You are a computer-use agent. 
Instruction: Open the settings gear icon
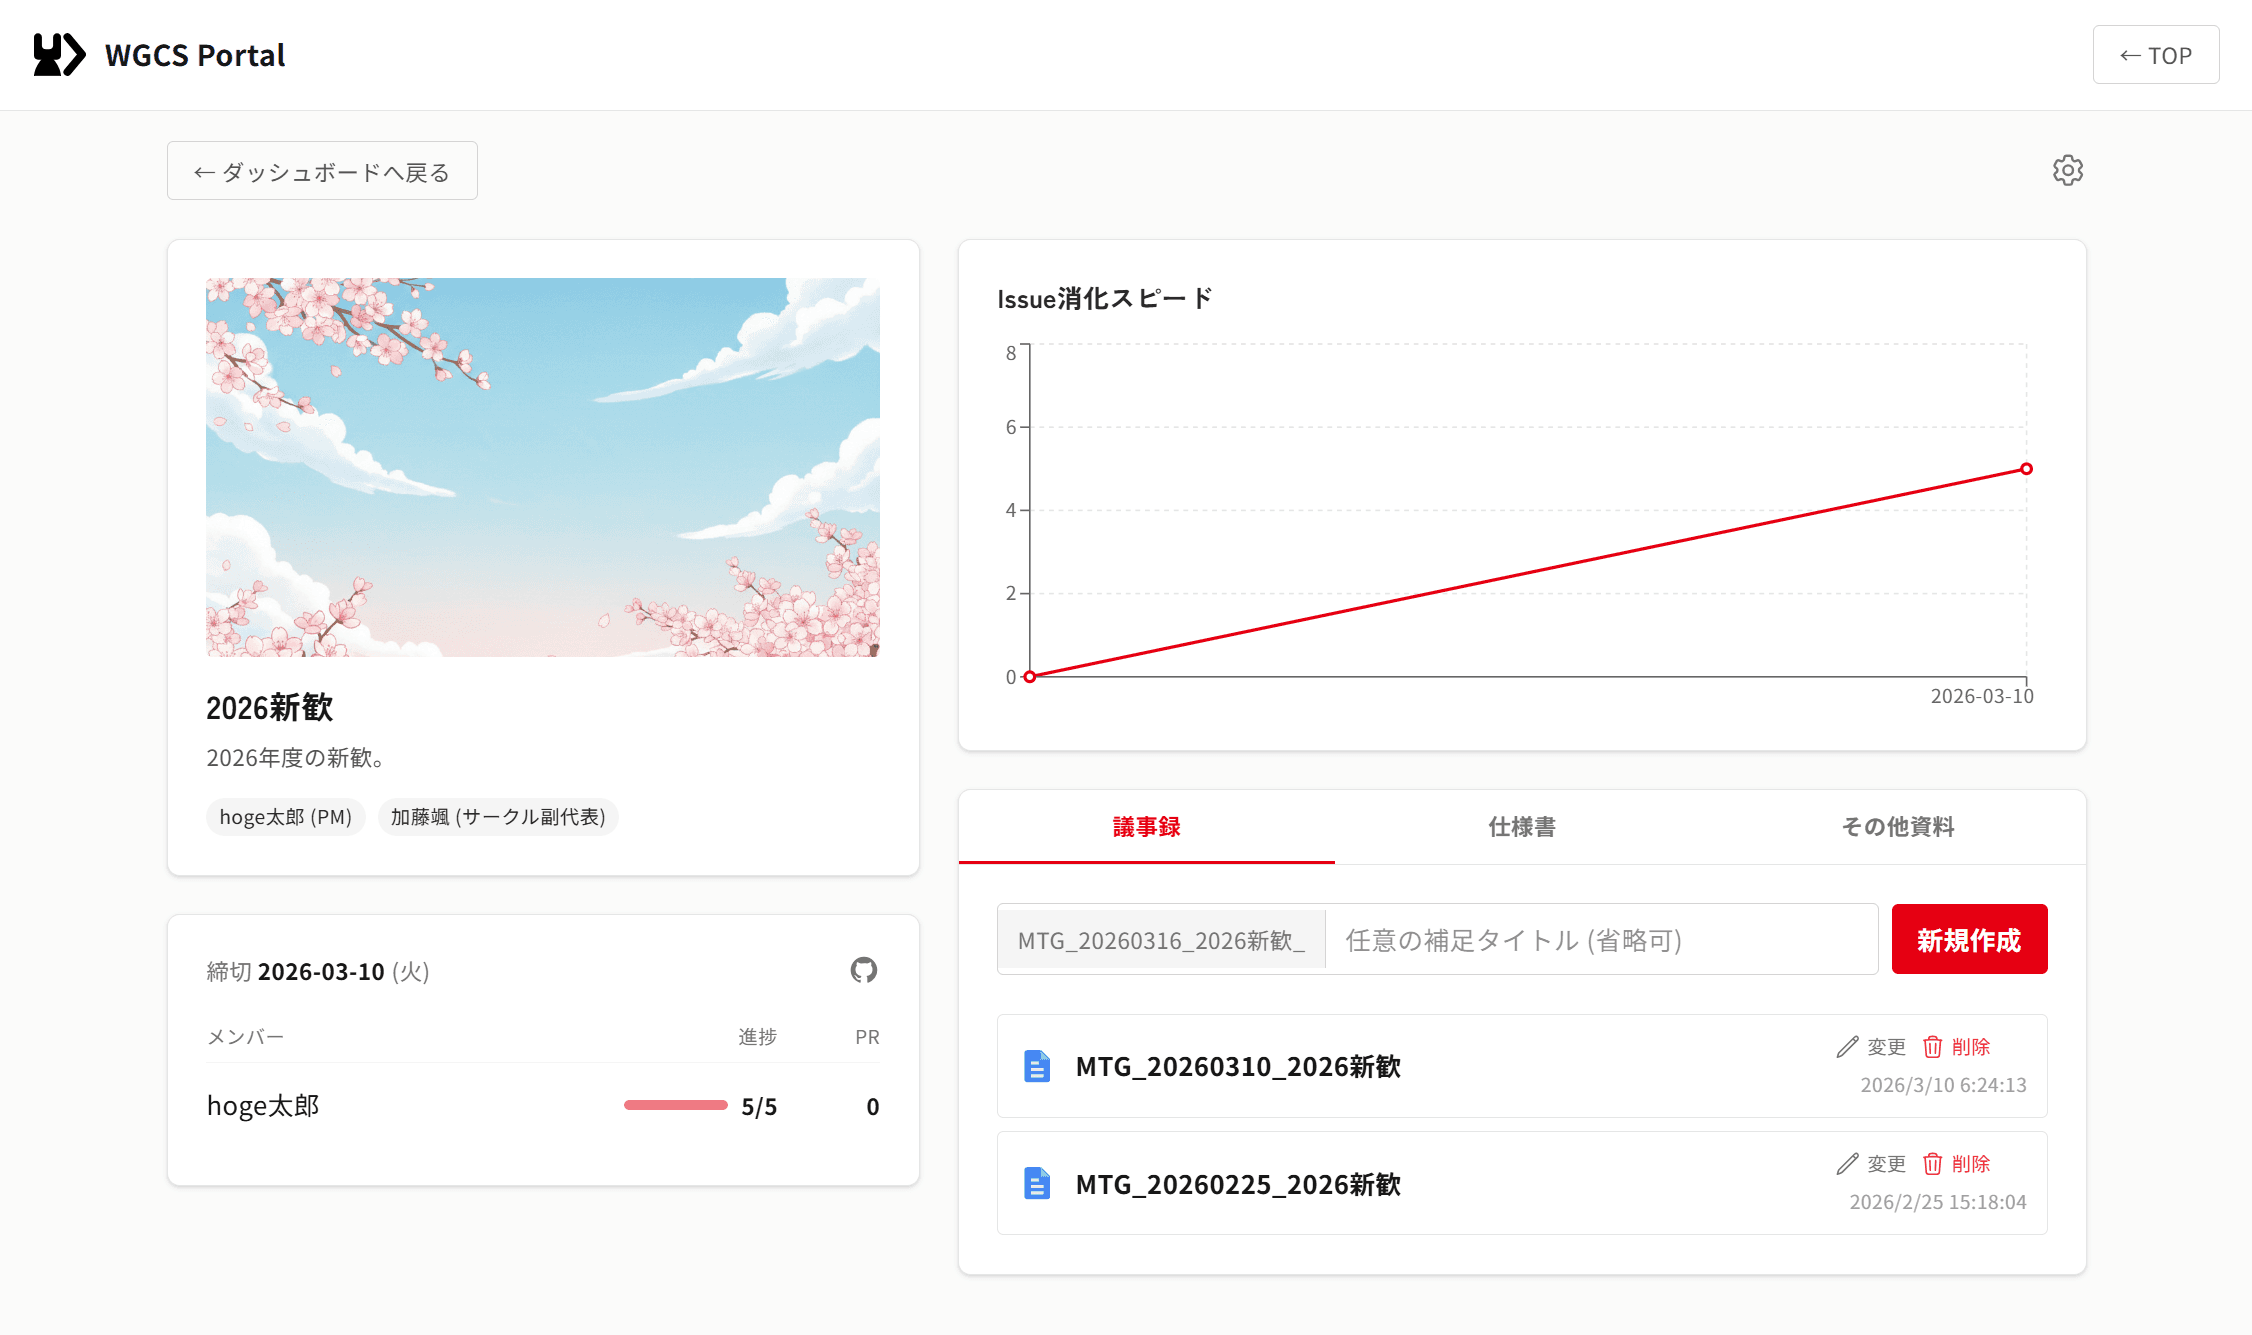[x=2067, y=170]
